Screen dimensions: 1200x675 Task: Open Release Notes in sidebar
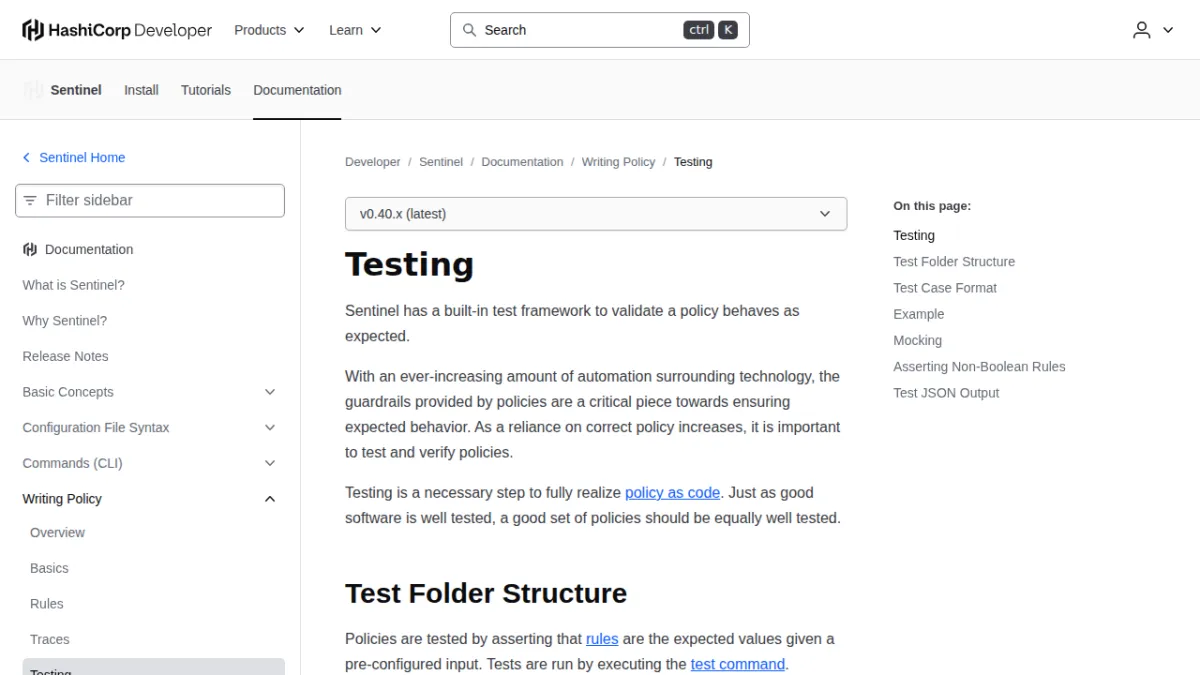tap(66, 356)
